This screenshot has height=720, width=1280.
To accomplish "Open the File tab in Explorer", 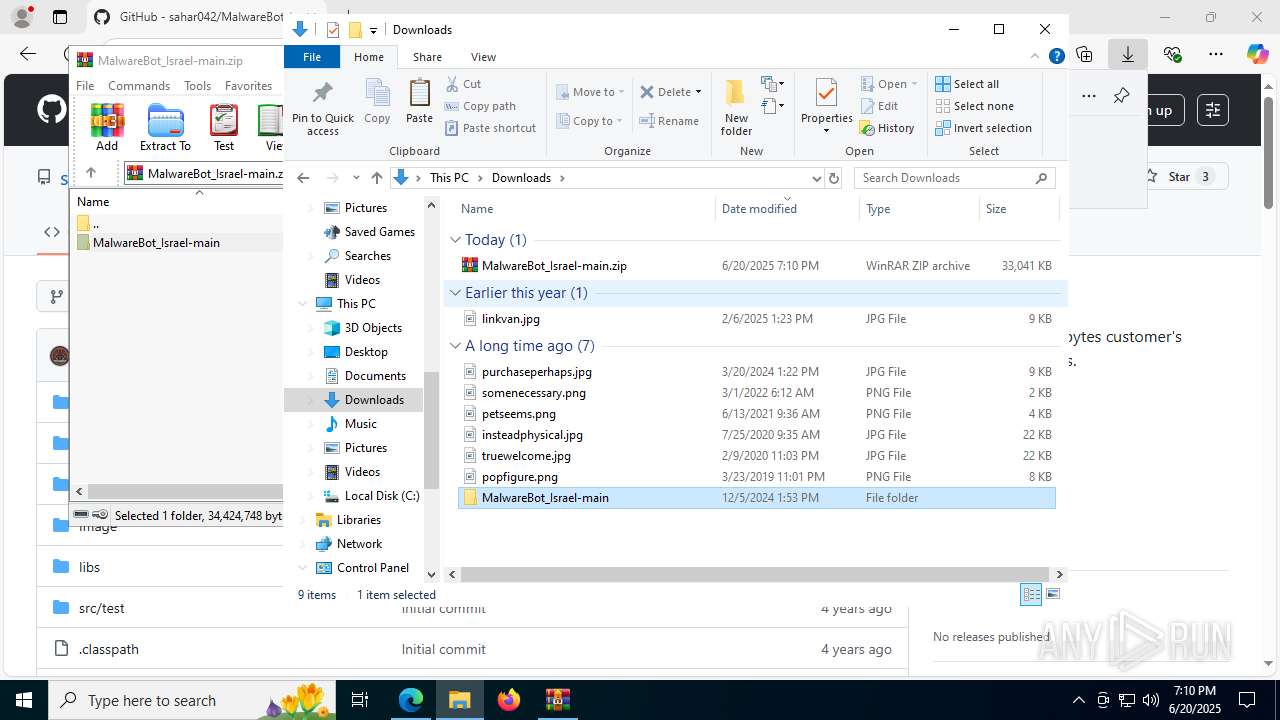I will click(312, 57).
